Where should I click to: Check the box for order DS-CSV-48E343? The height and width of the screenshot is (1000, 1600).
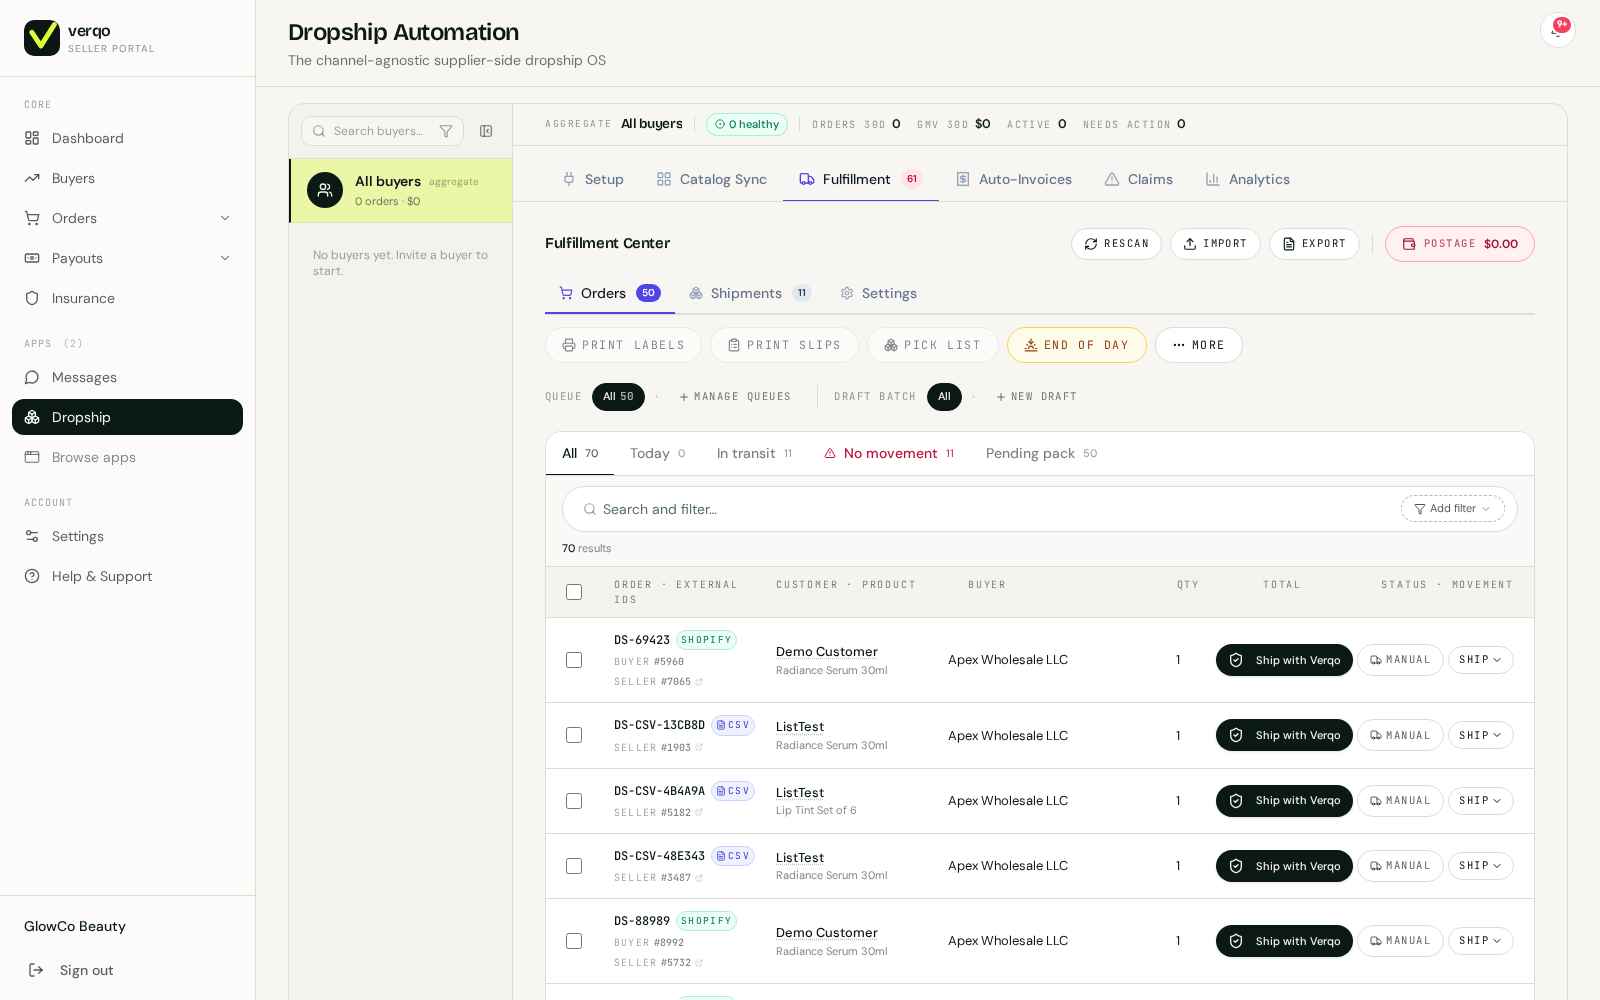(x=574, y=866)
